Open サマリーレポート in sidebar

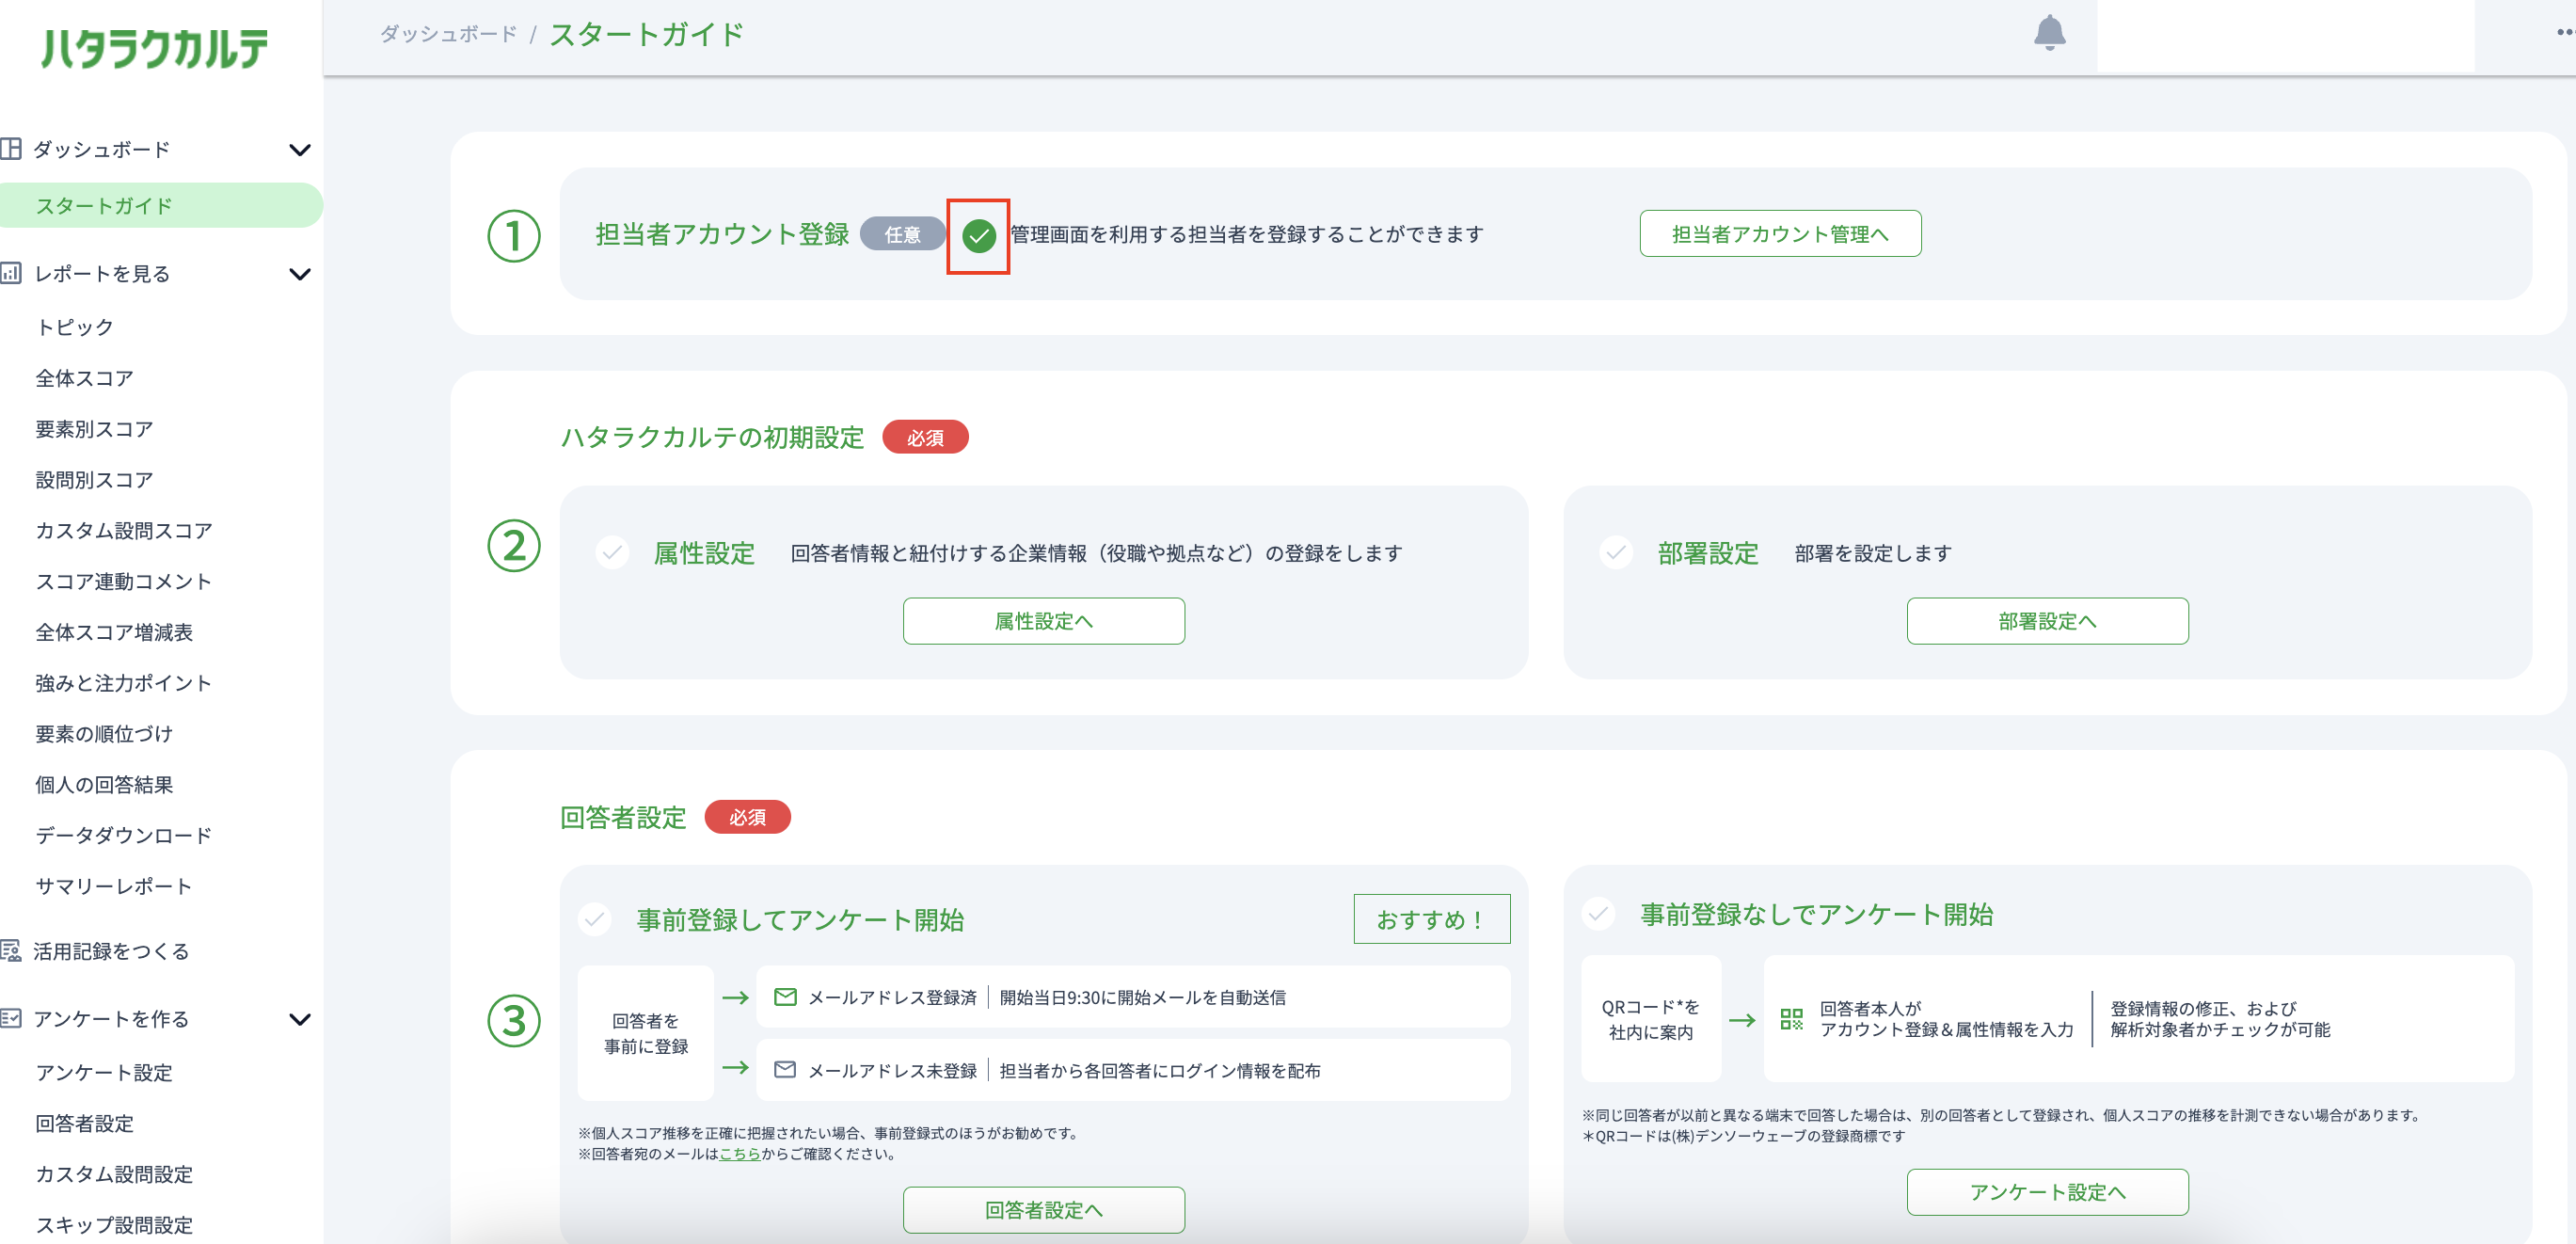(x=114, y=886)
